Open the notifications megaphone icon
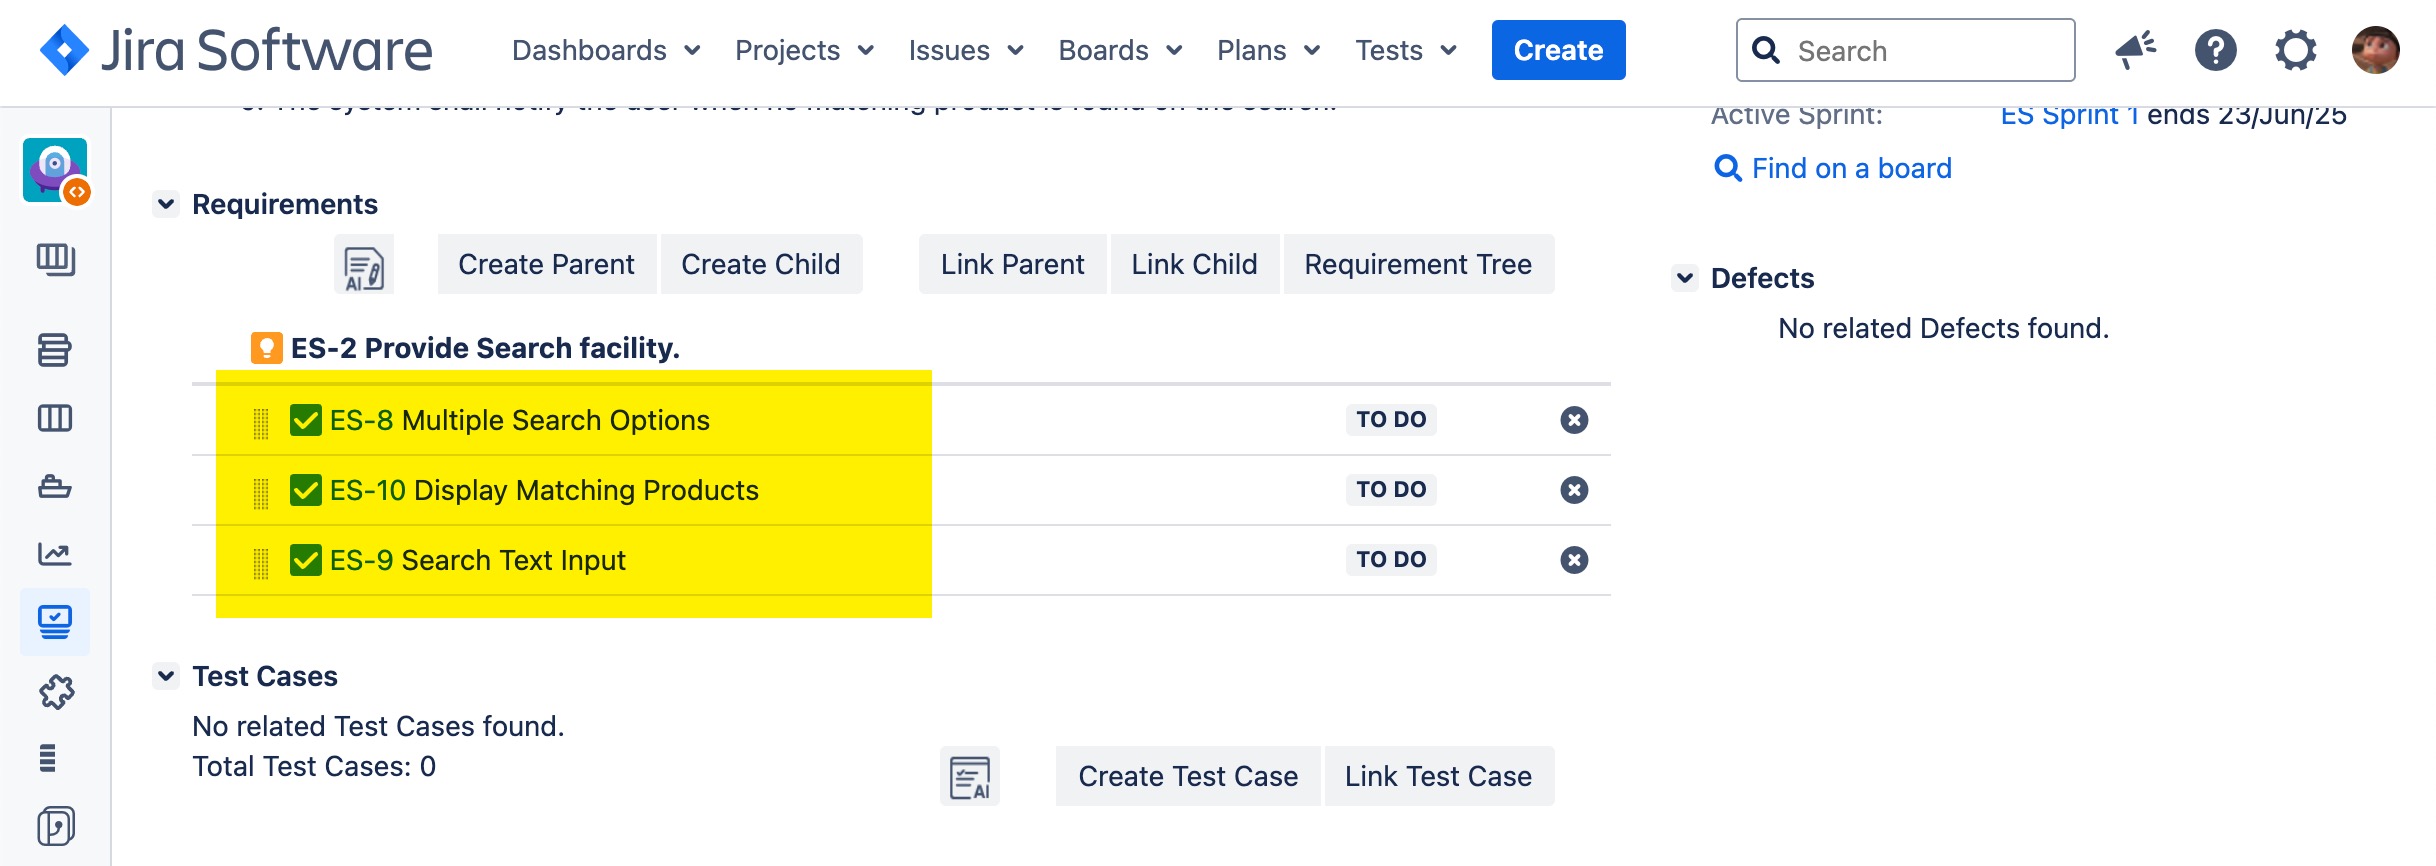The image size is (2436, 866). tap(2135, 50)
